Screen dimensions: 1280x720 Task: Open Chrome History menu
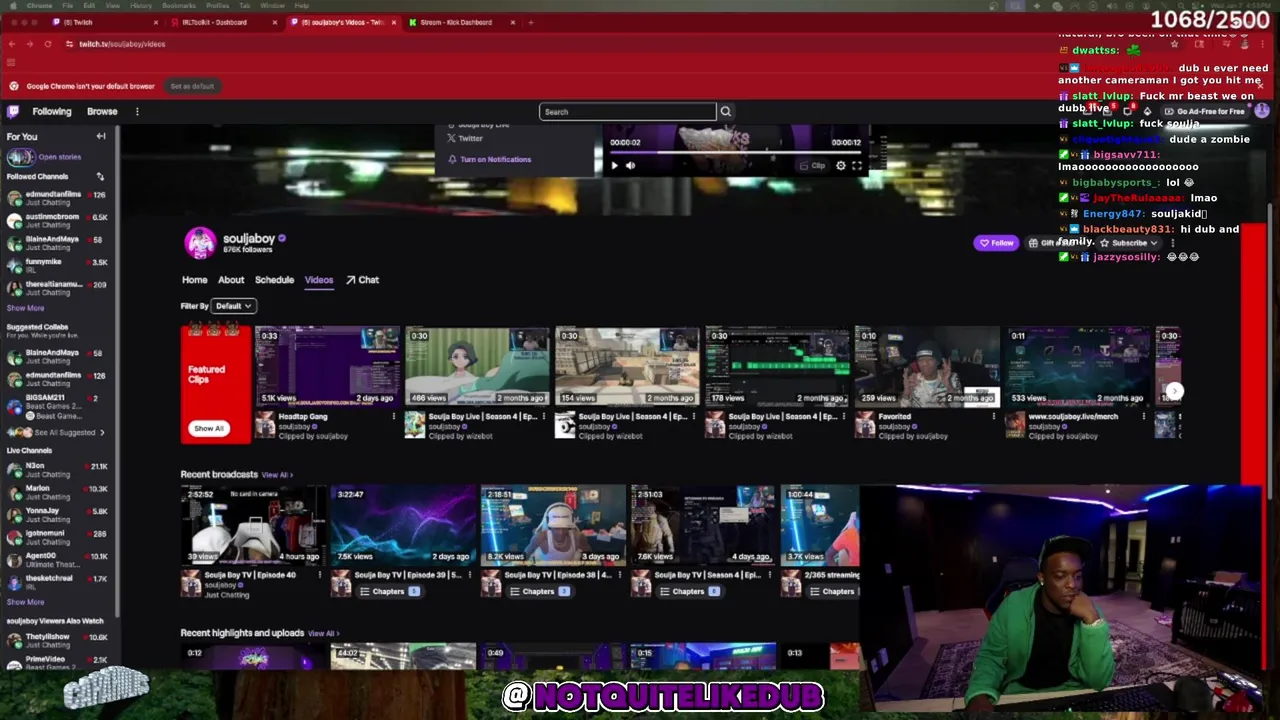[x=141, y=5]
